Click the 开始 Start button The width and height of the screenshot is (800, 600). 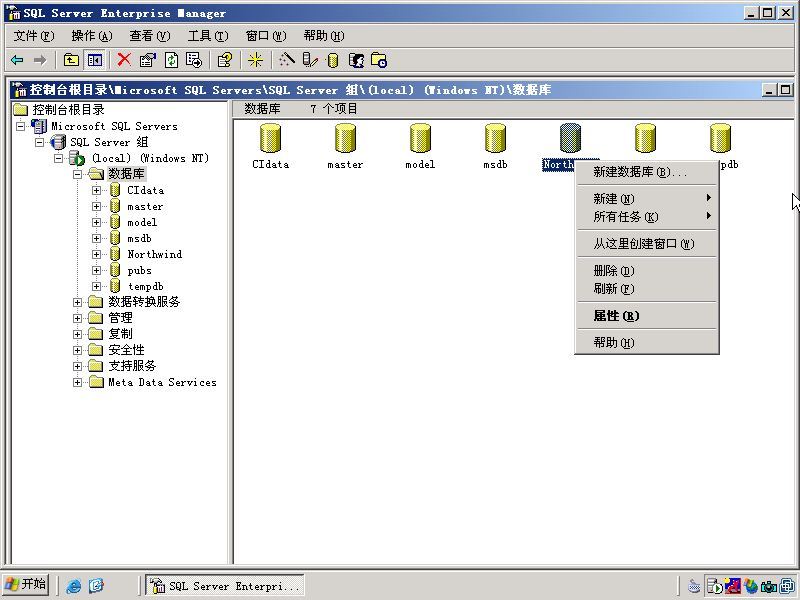tap(26, 585)
